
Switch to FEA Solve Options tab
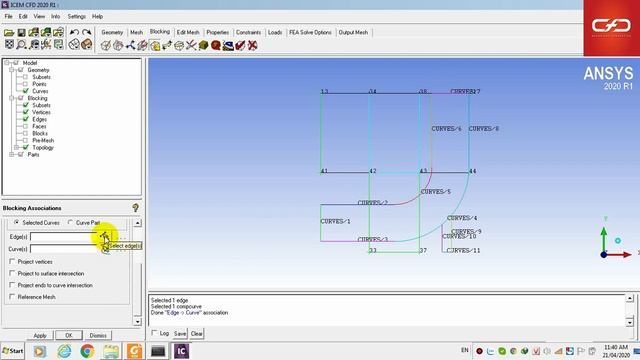pos(310,32)
